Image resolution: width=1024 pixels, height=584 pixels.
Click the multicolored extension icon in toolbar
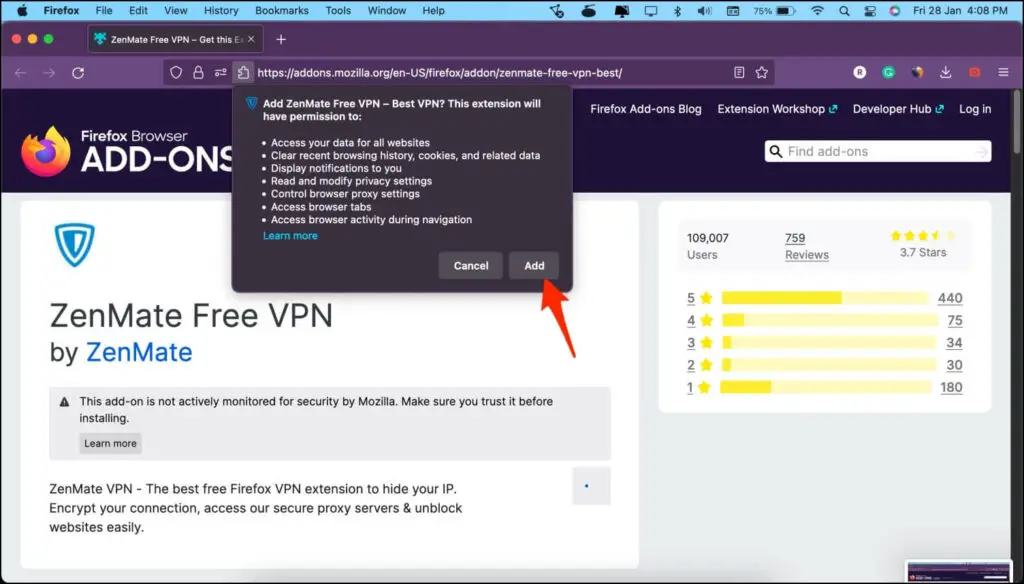tap(917, 73)
